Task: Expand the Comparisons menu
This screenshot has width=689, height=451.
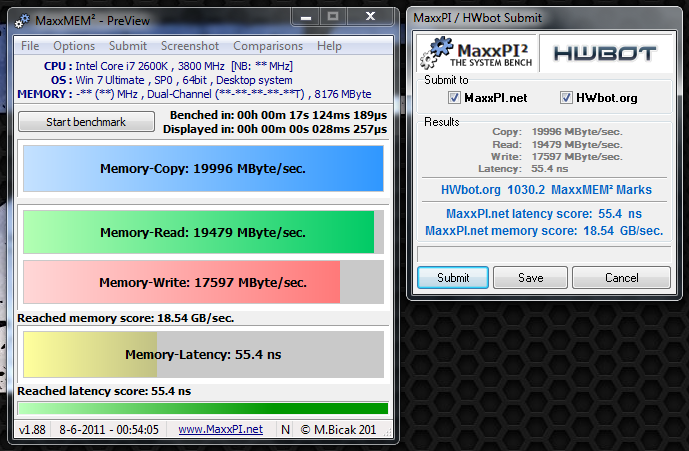Action: click(x=268, y=46)
